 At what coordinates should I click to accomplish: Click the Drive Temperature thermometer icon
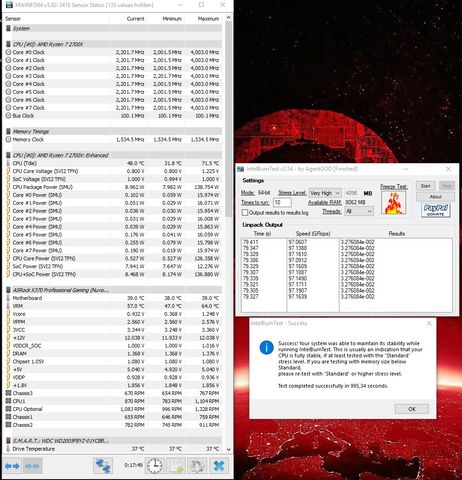tap(8, 449)
